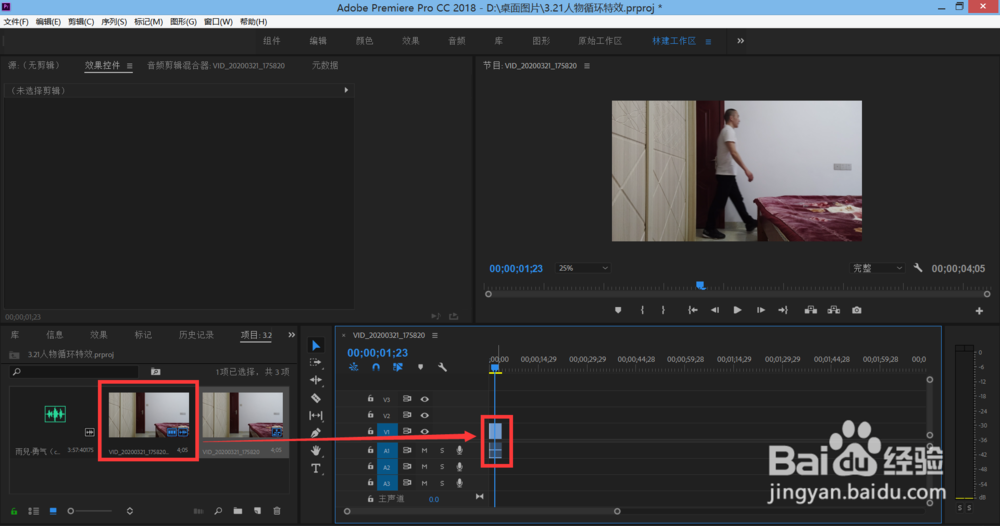Open 效果控件 panel menu

coord(129,66)
